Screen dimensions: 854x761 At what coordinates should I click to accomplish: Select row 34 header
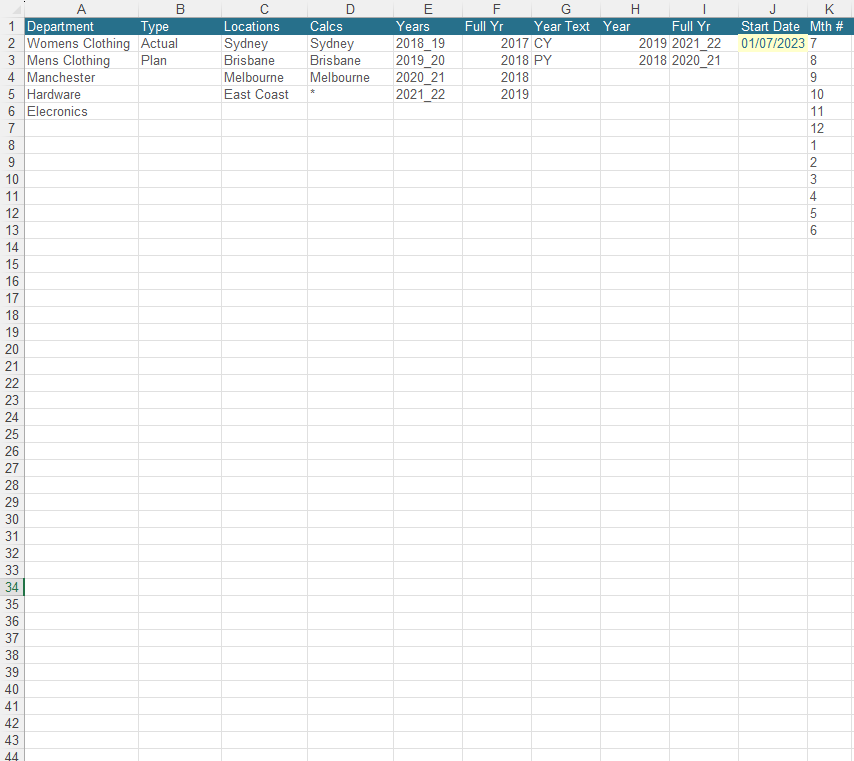[12, 587]
